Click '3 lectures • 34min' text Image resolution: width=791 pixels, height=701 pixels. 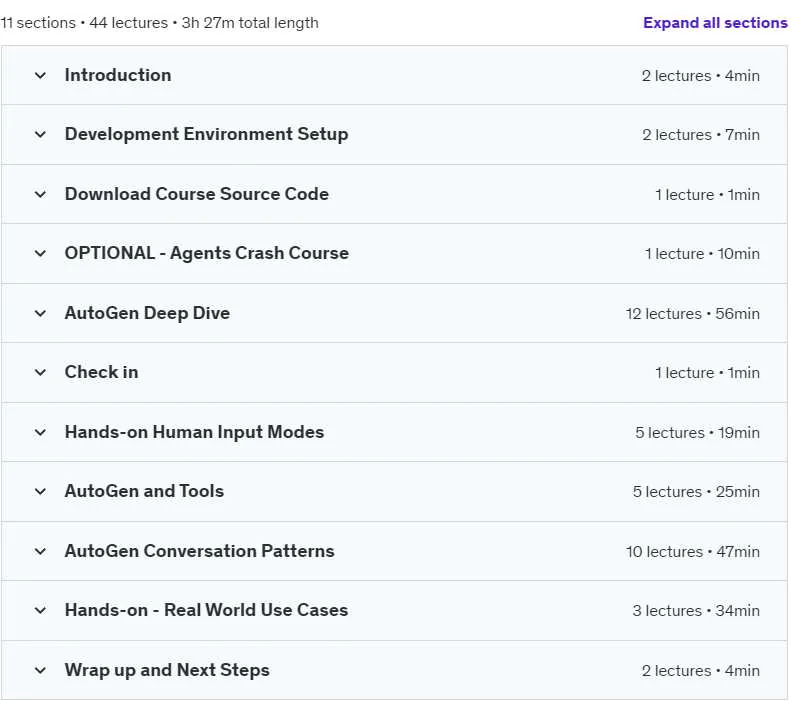[696, 611]
